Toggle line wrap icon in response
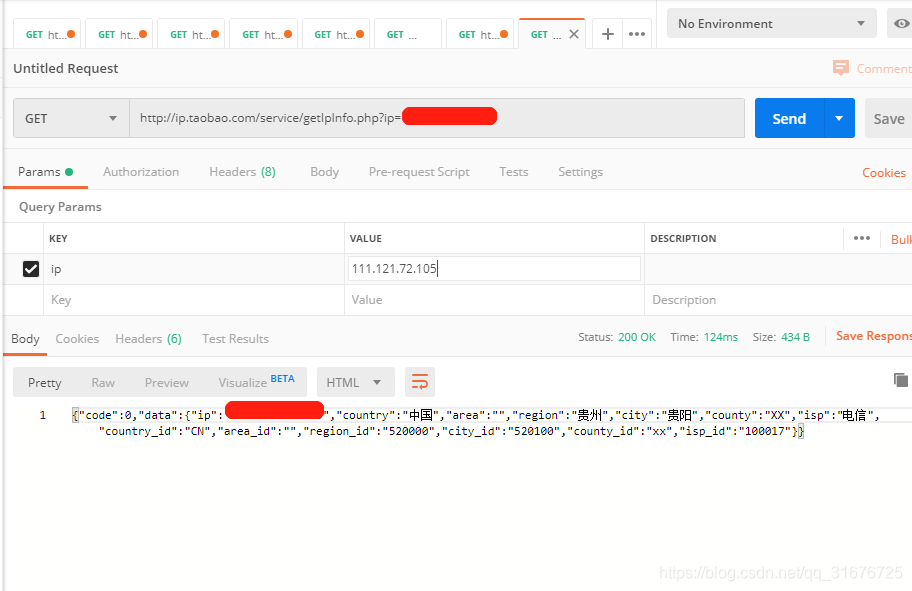 point(419,382)
